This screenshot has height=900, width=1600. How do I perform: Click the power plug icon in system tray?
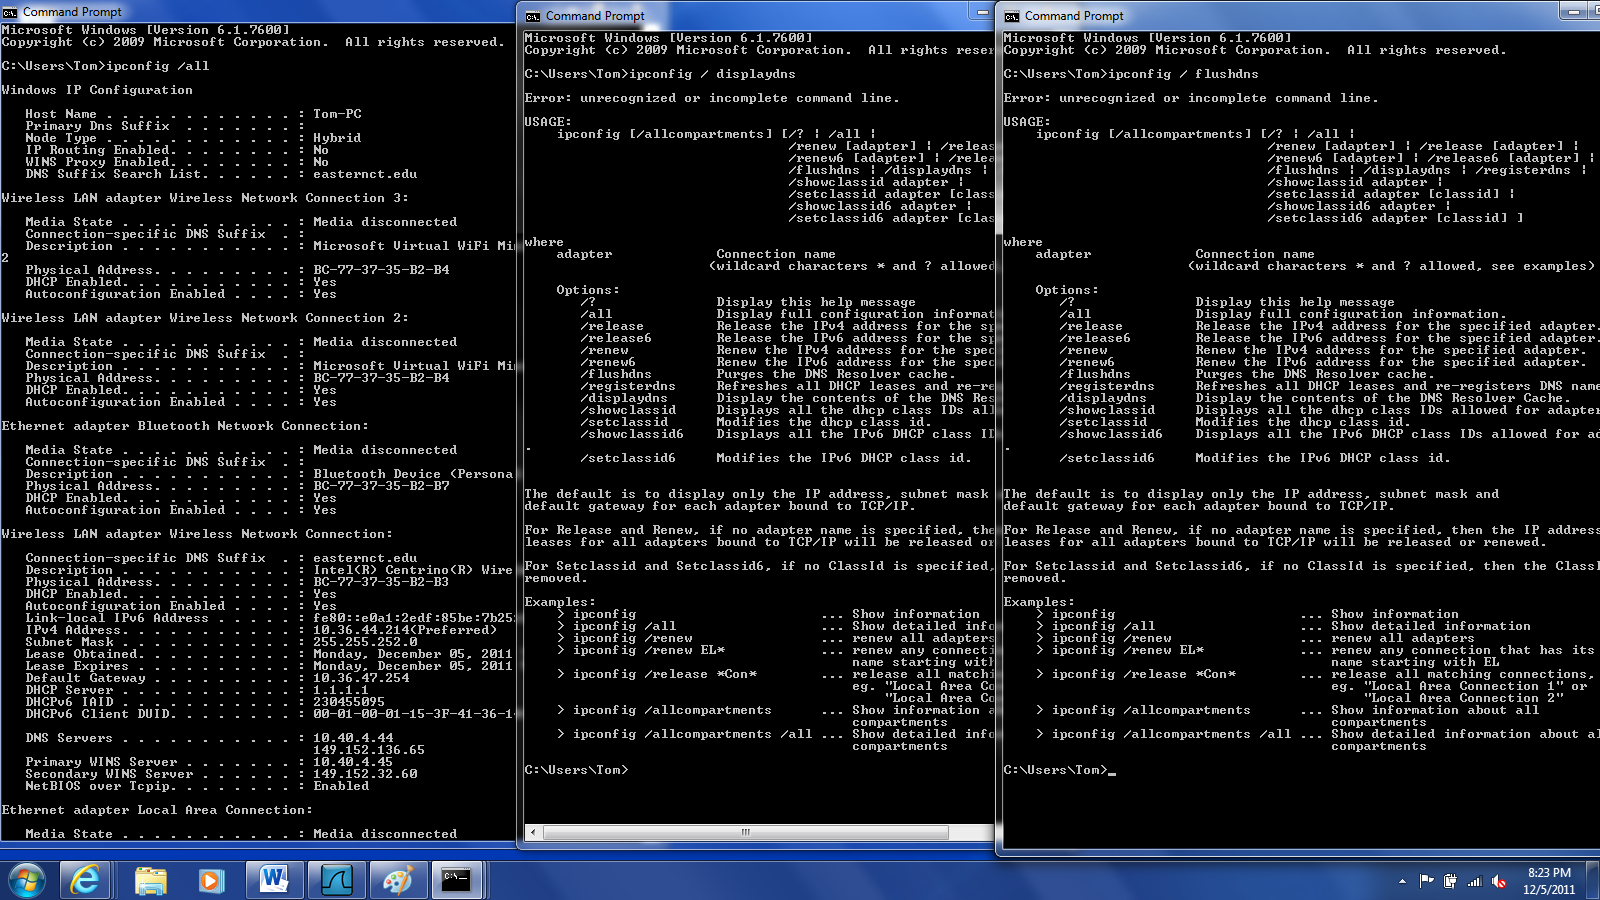pyautogui.click(x=1449, y=881)
